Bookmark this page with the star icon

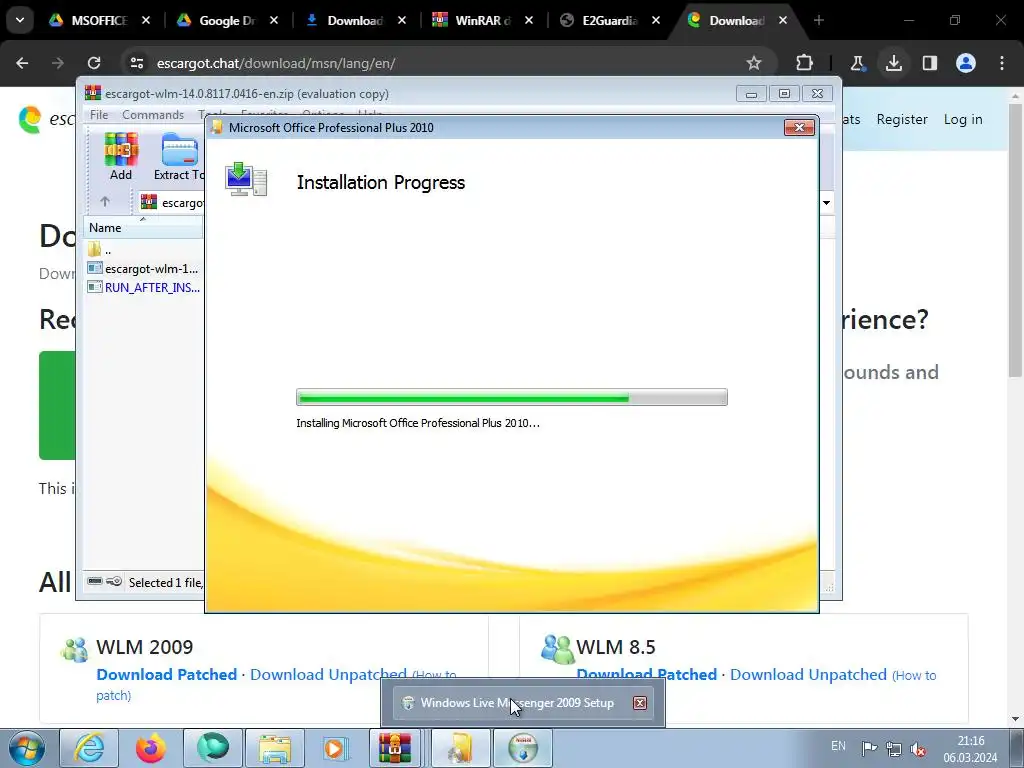point(754,63)
